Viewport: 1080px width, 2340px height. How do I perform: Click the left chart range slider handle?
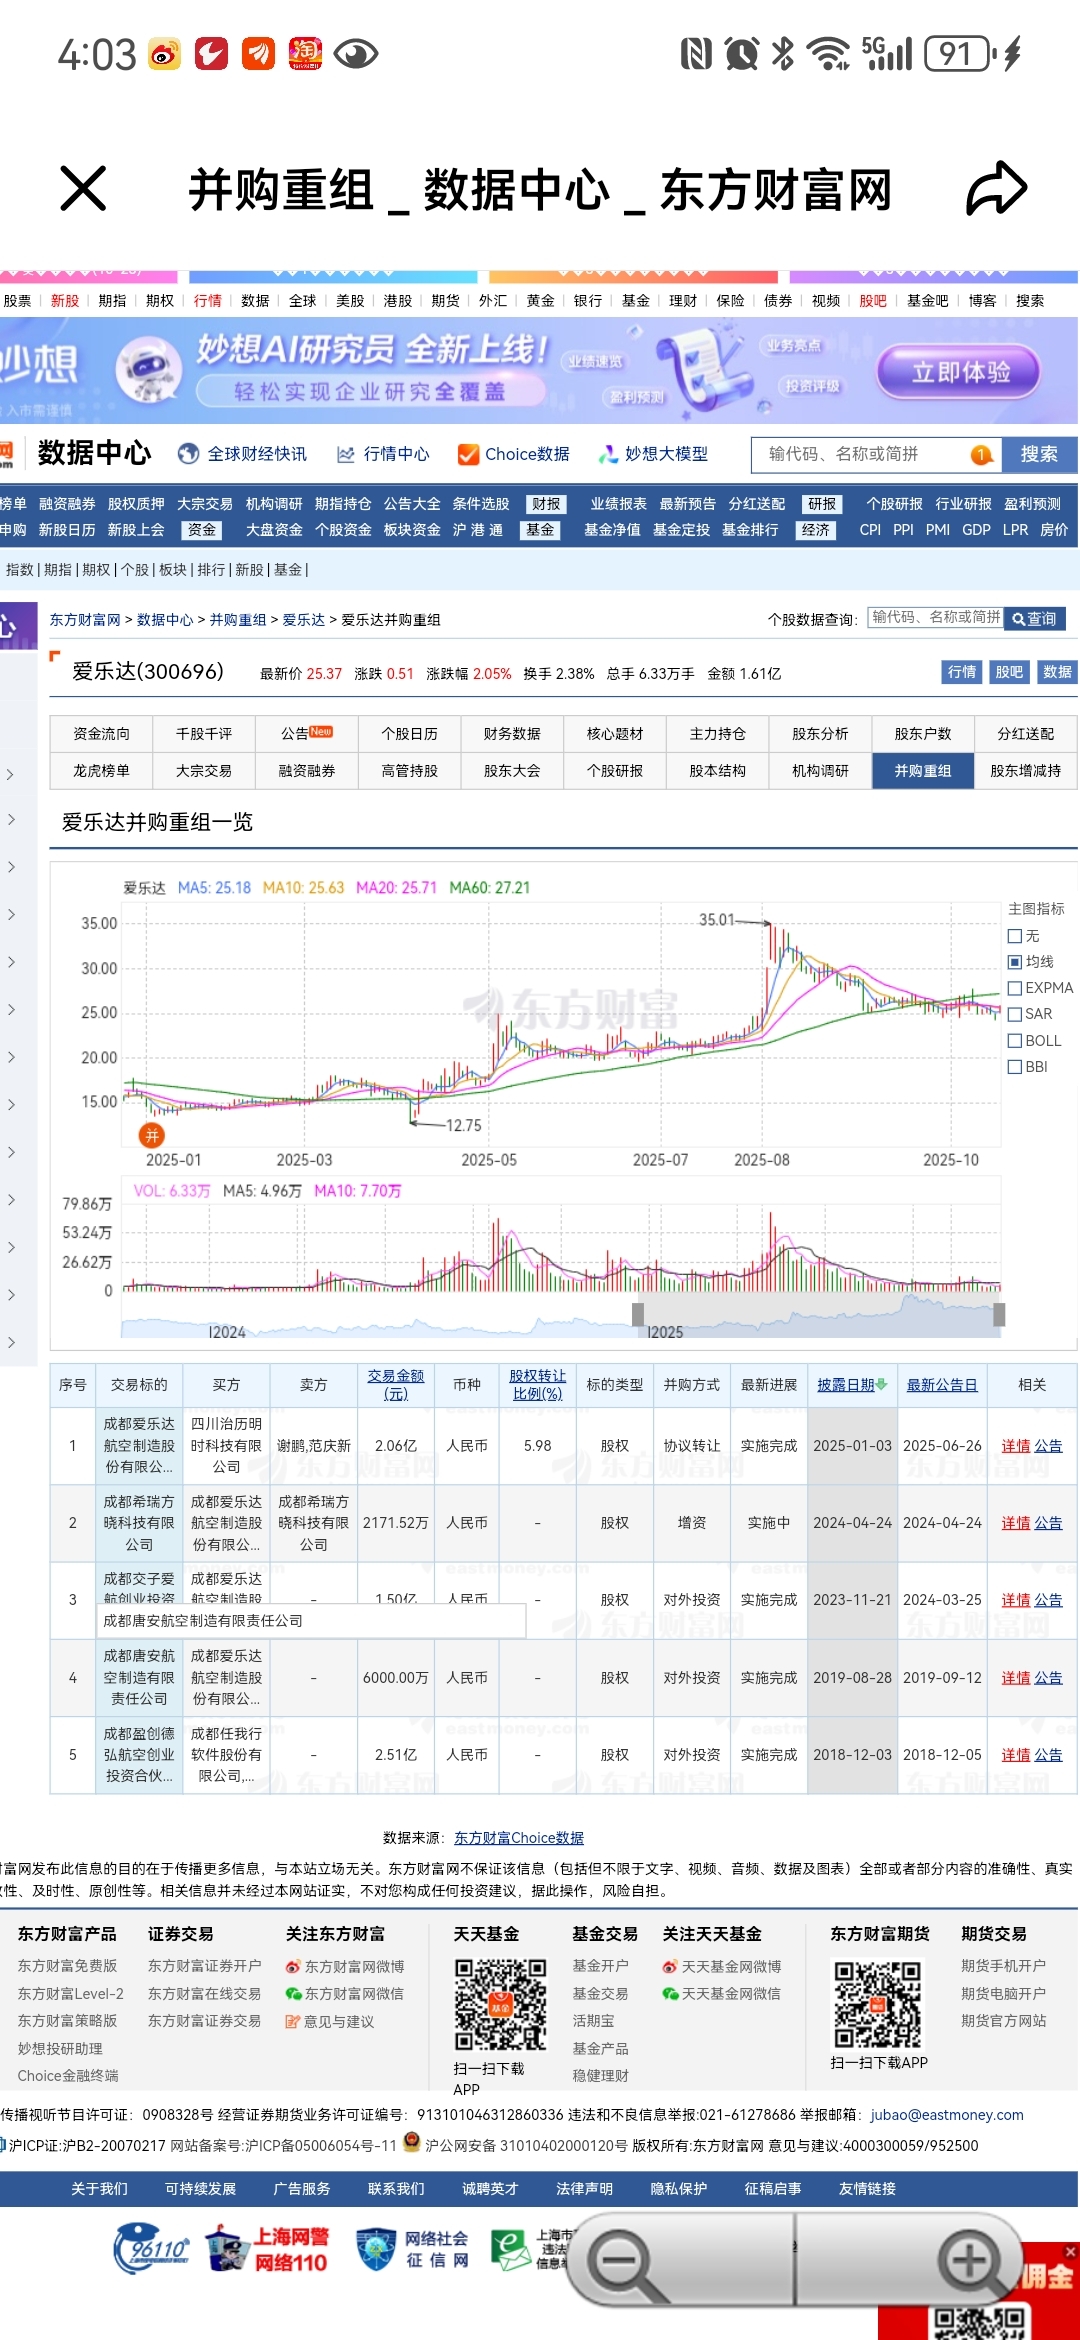(638, 1314)
